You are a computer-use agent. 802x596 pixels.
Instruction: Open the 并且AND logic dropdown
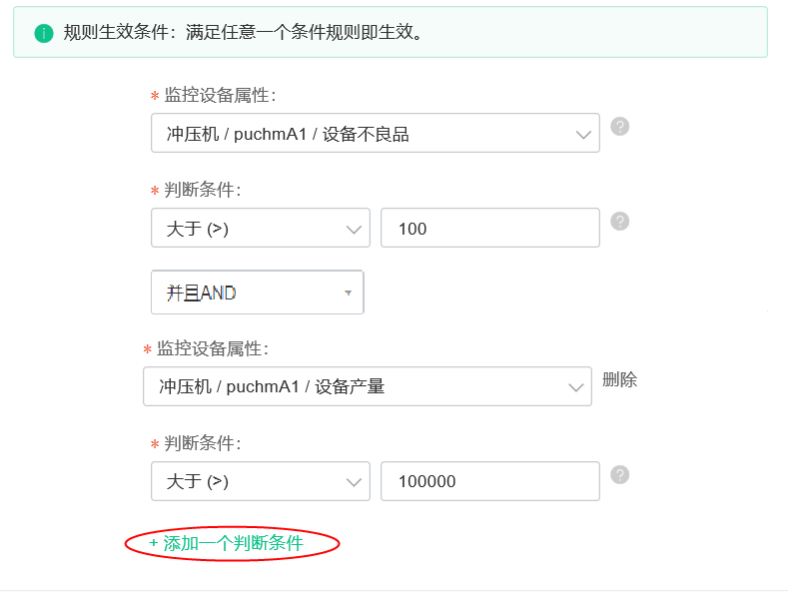[257, 292]
